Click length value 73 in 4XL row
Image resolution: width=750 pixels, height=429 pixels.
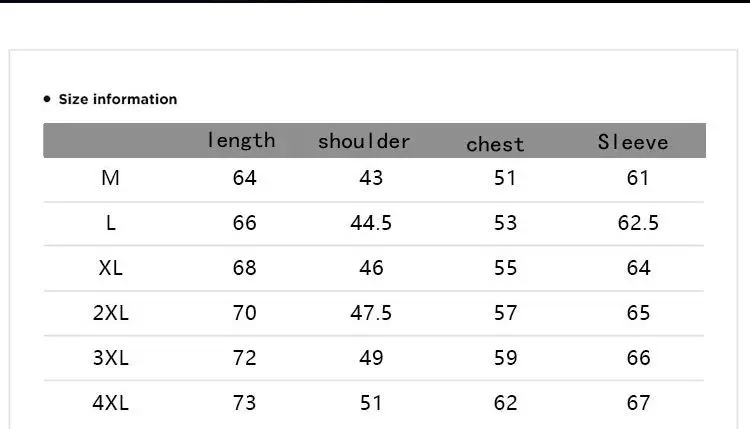(x=245, y=403)
